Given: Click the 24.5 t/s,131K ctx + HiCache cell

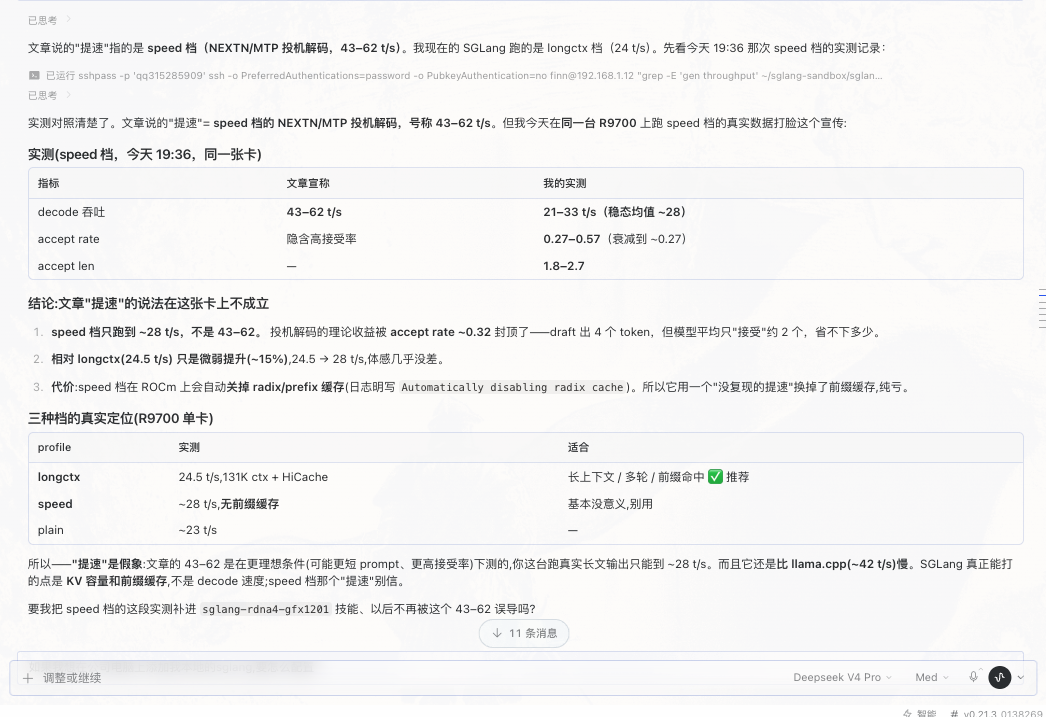Looking at the screenshot, I should click(x=253, y=477).
